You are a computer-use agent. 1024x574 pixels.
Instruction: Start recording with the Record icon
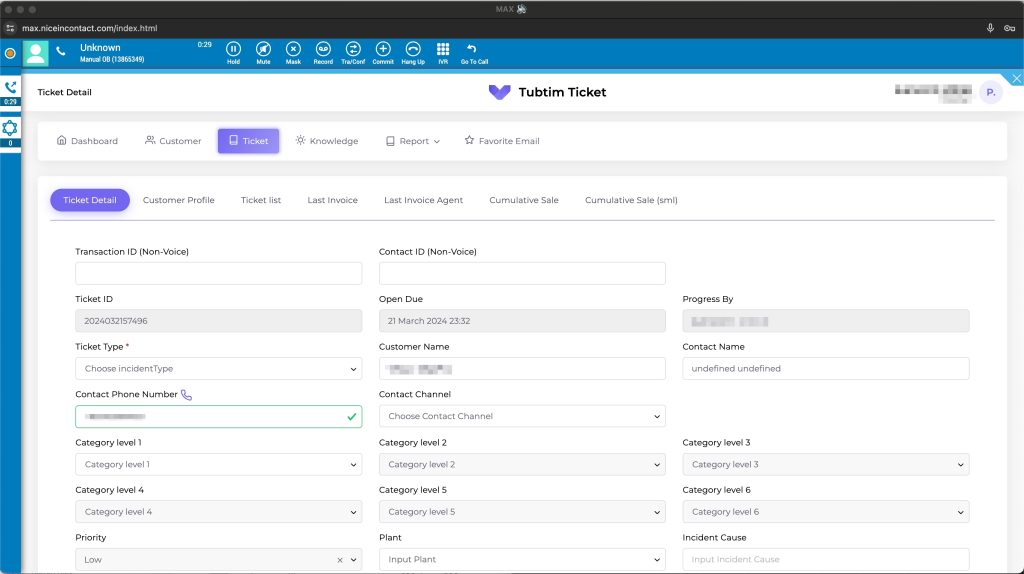click(x=323, y=49)
